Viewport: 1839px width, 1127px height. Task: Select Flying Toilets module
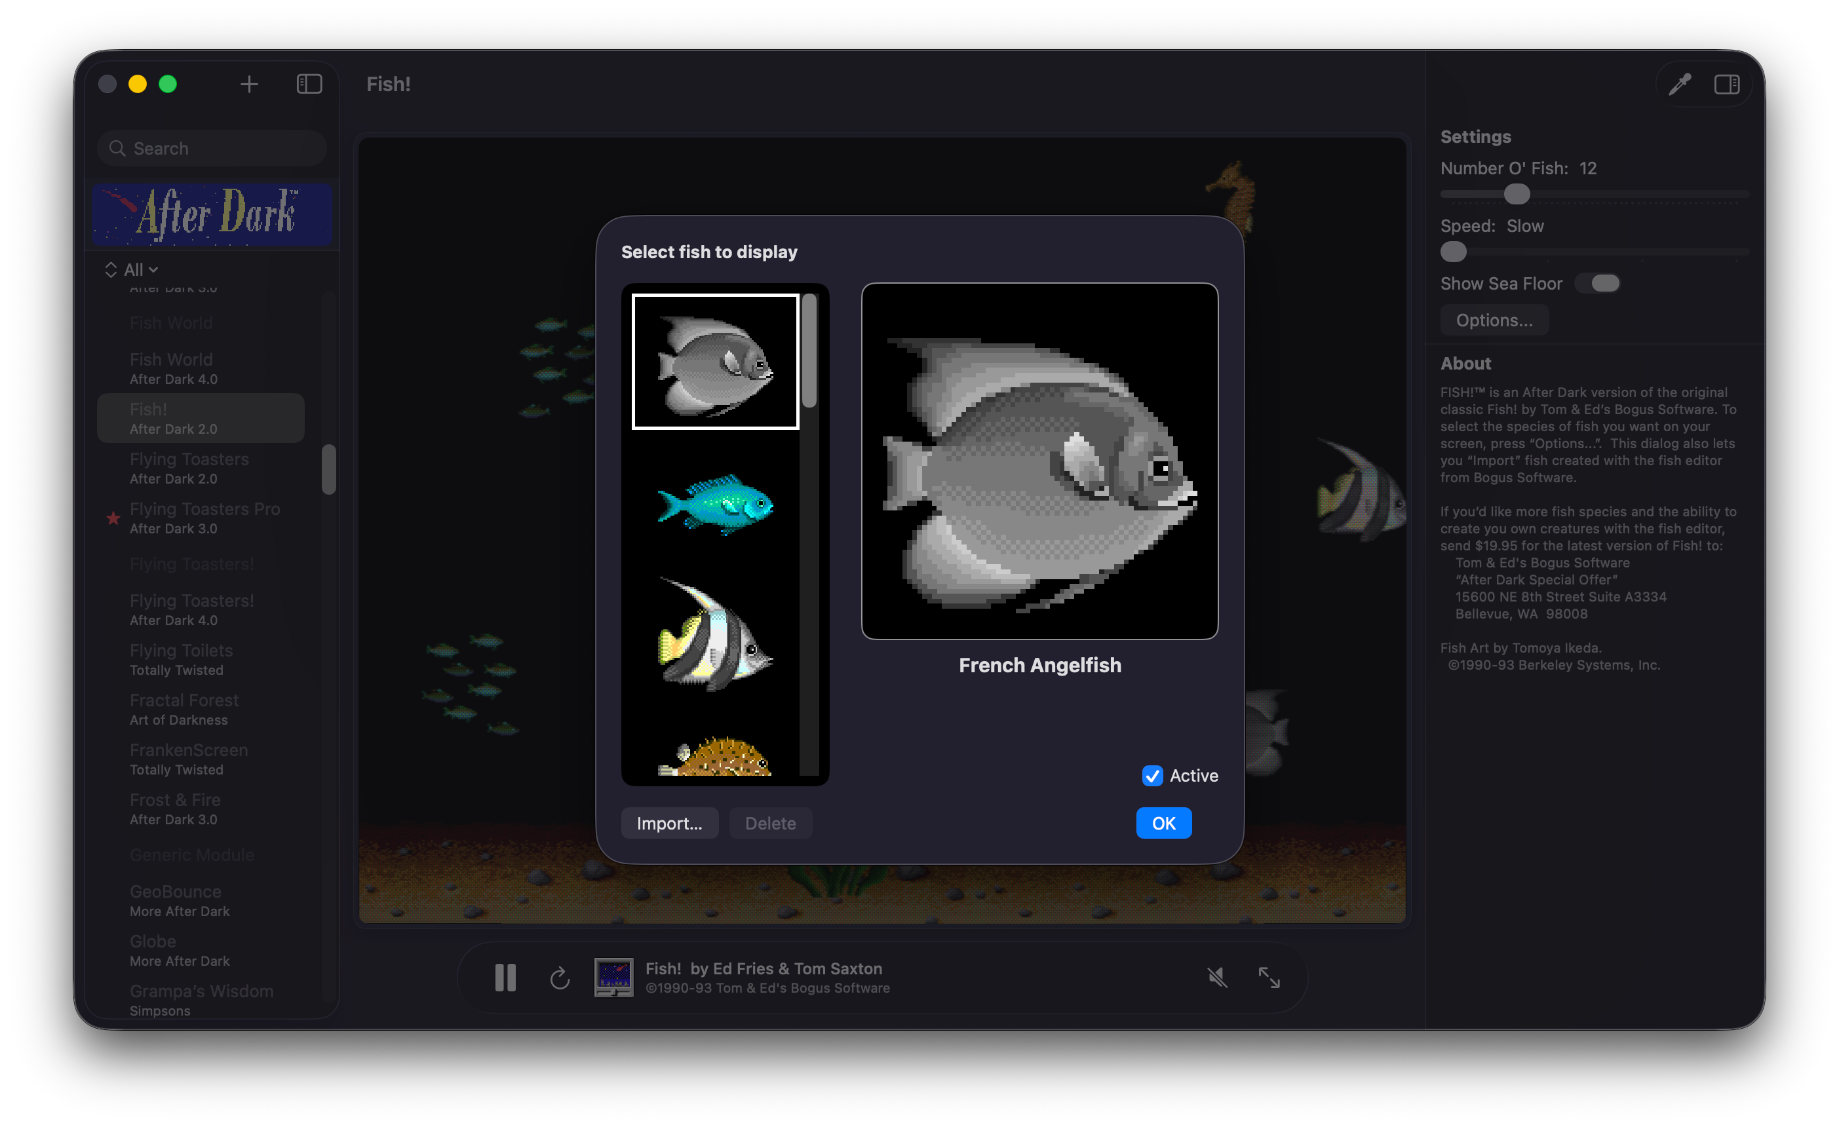(200, 659)
